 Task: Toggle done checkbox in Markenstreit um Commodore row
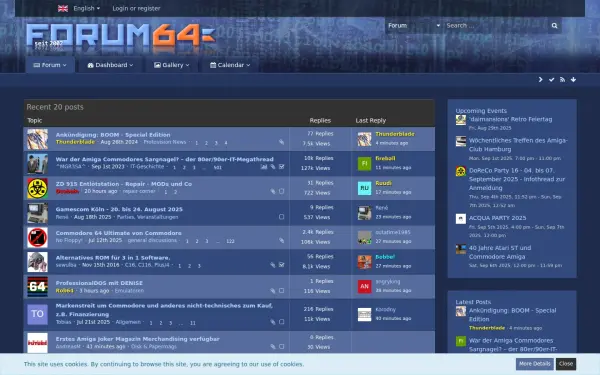pyautogui.click(x=282, y=322)
